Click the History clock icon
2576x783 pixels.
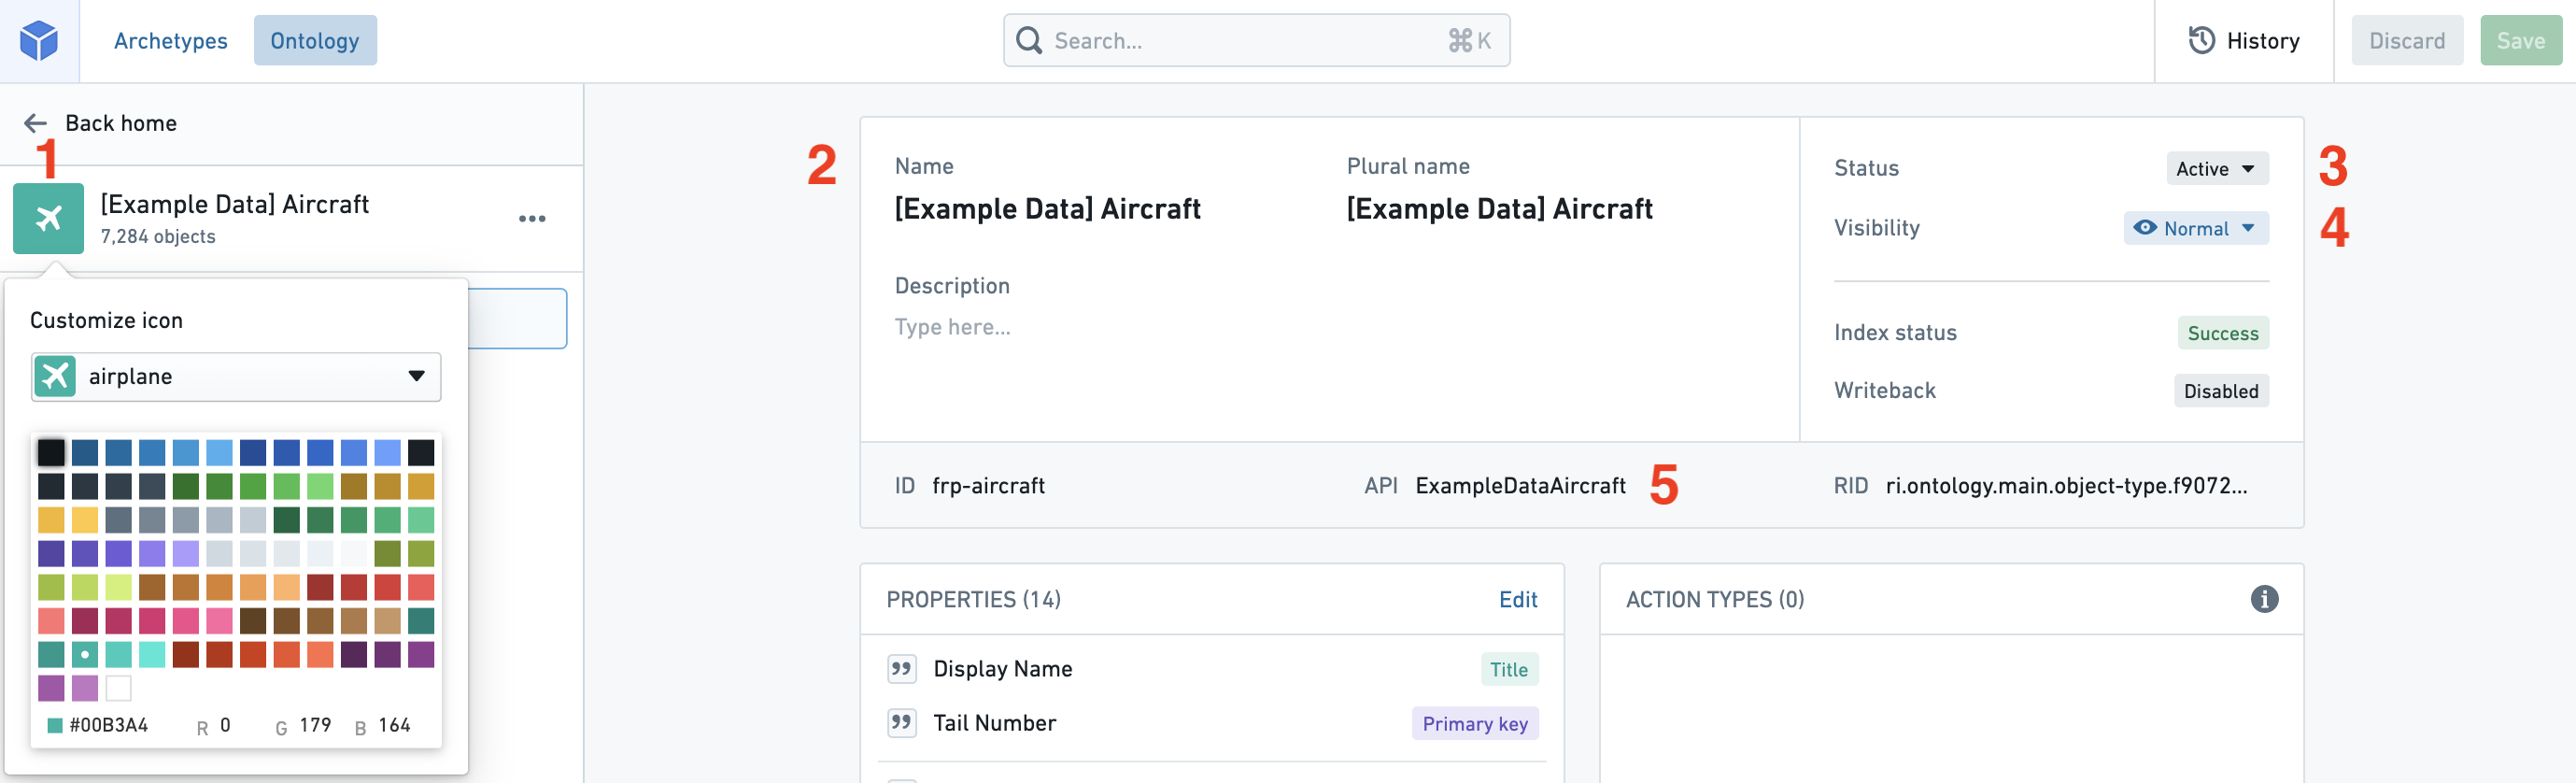(2201, 41)
